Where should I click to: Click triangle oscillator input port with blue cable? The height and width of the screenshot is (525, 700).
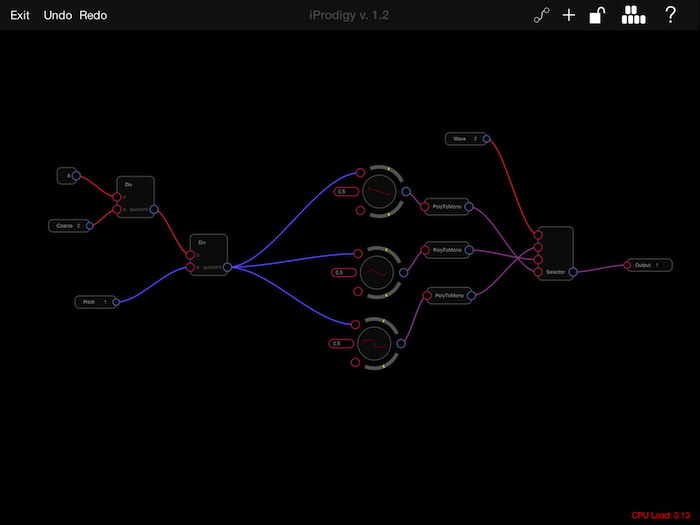tap(358, 254)
